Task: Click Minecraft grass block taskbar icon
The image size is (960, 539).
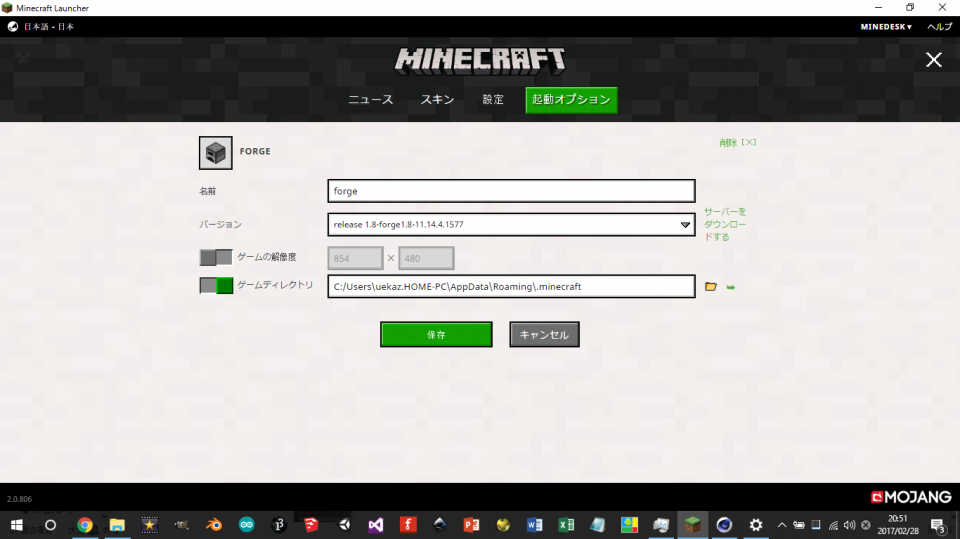Action: click(692, 525)
